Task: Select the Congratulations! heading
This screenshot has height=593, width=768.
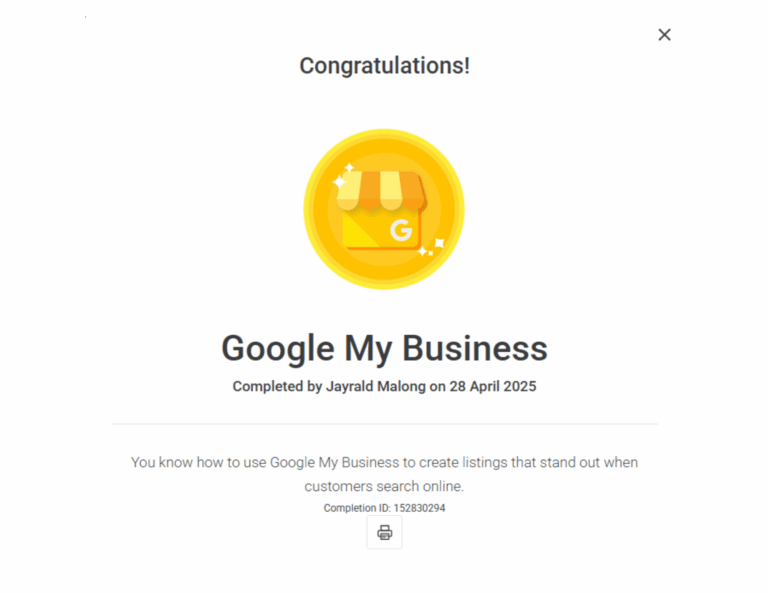Action: 384,66
